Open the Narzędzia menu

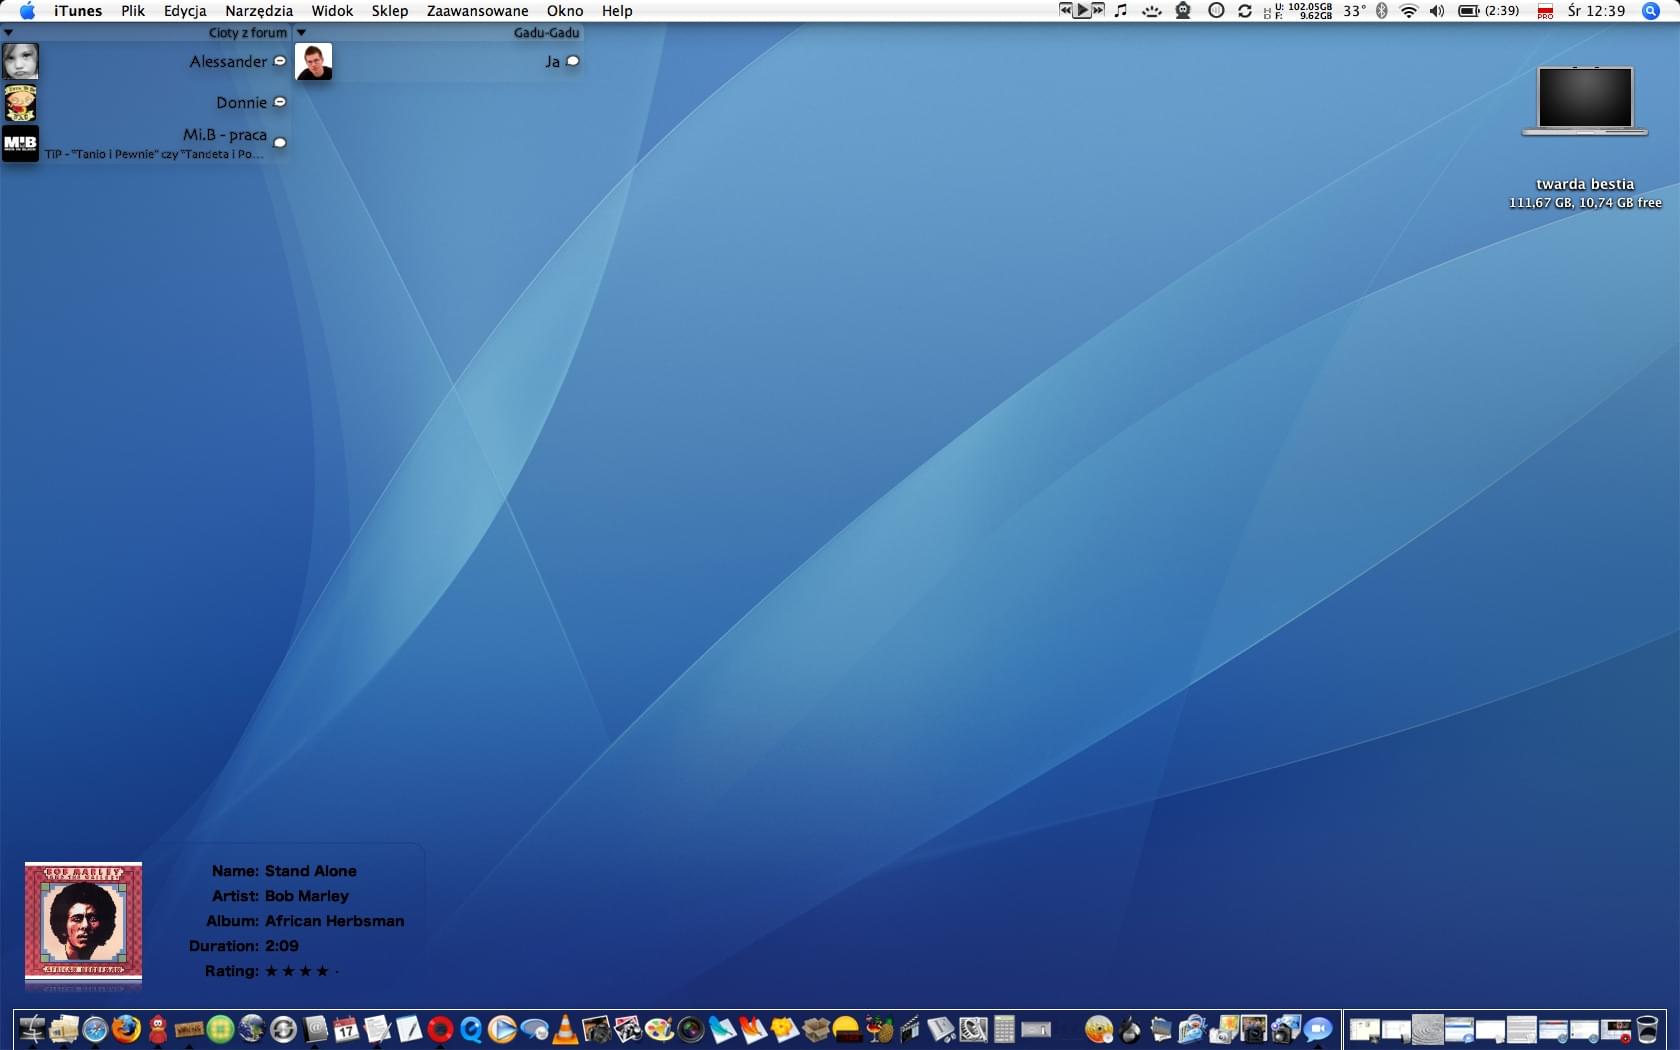(x=259, y=11)
